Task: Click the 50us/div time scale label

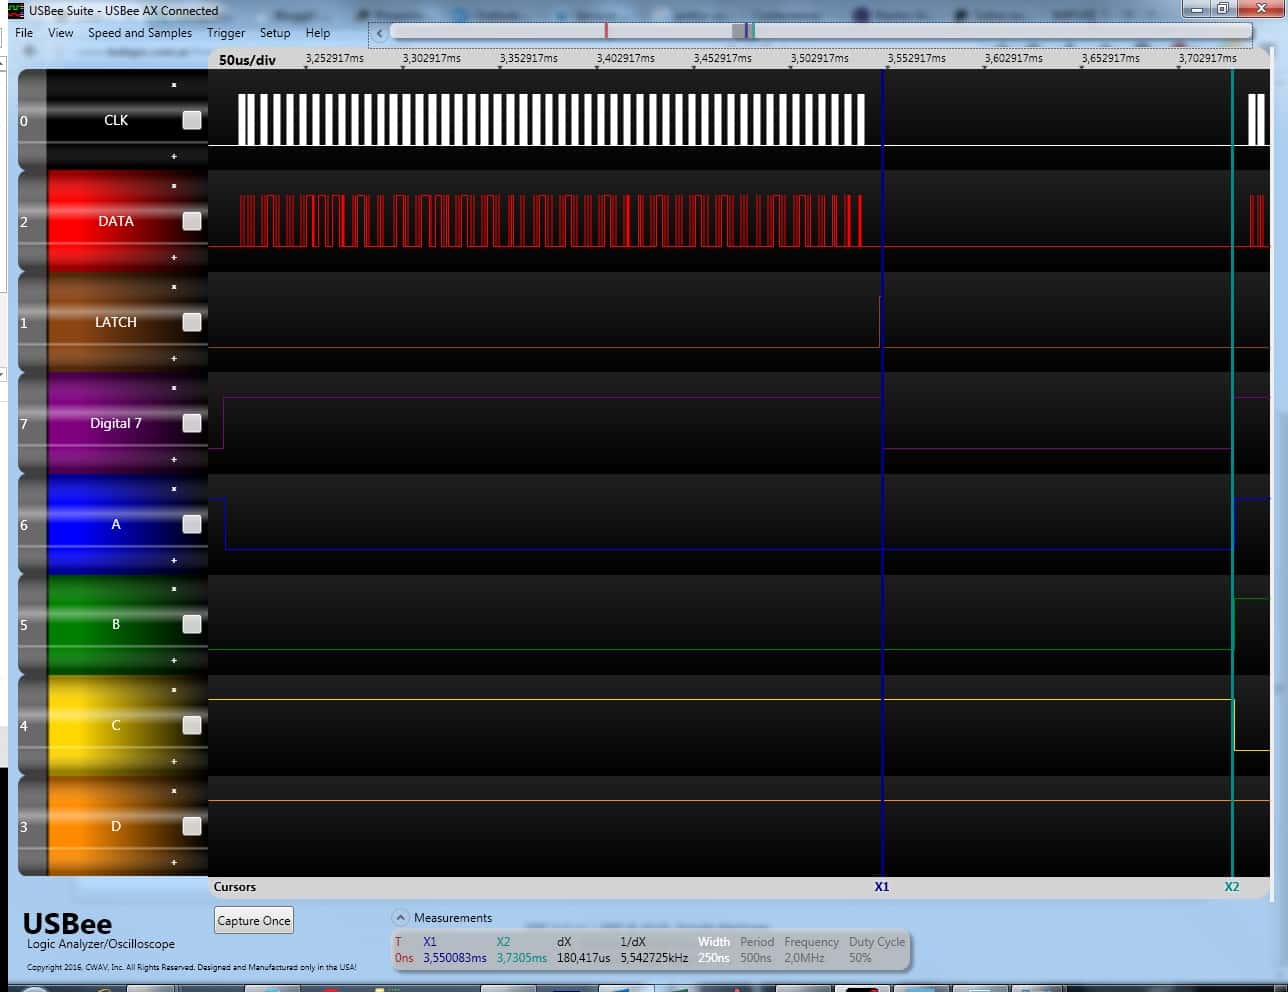Action: pos(247,60)
